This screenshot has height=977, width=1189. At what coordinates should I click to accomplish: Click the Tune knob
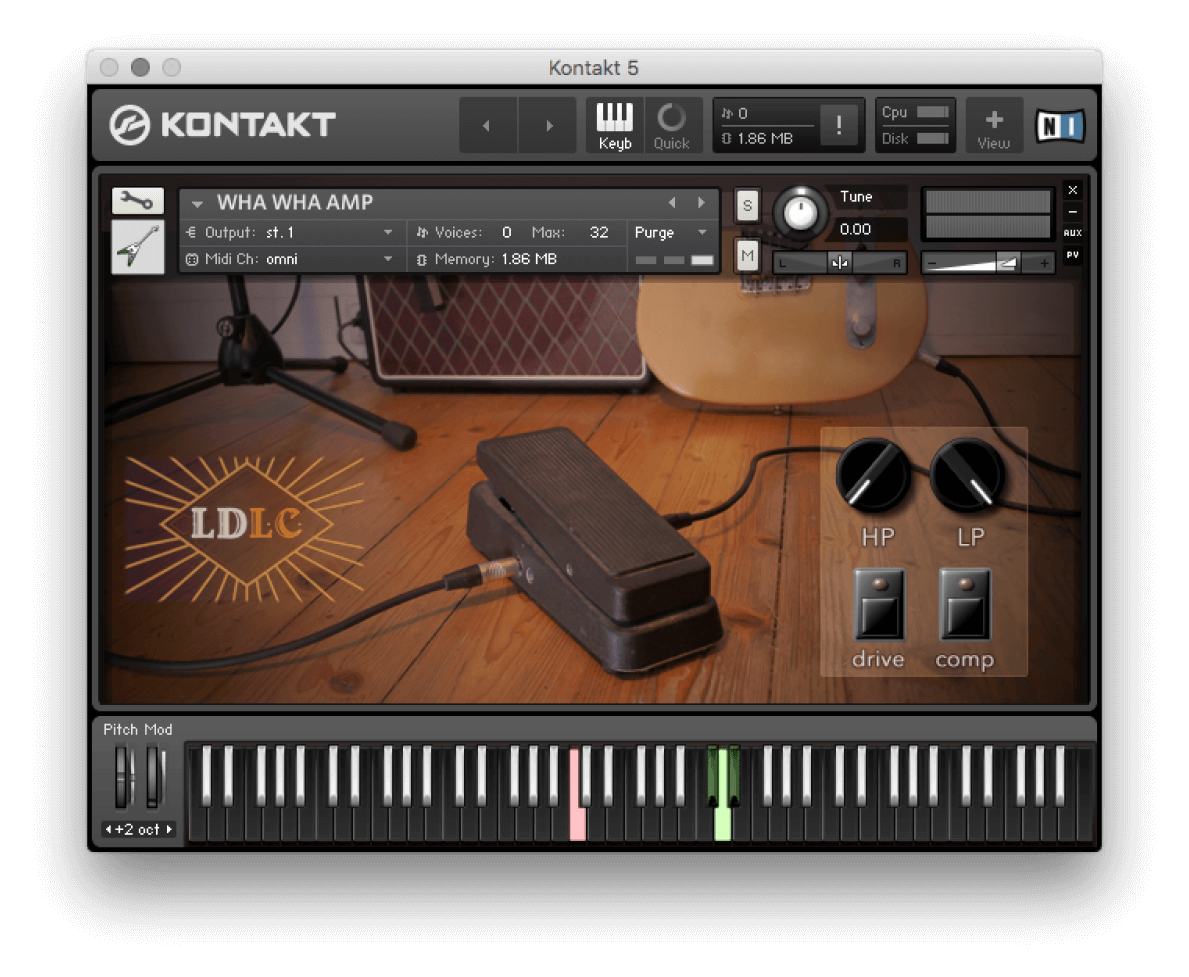[799, 213]
